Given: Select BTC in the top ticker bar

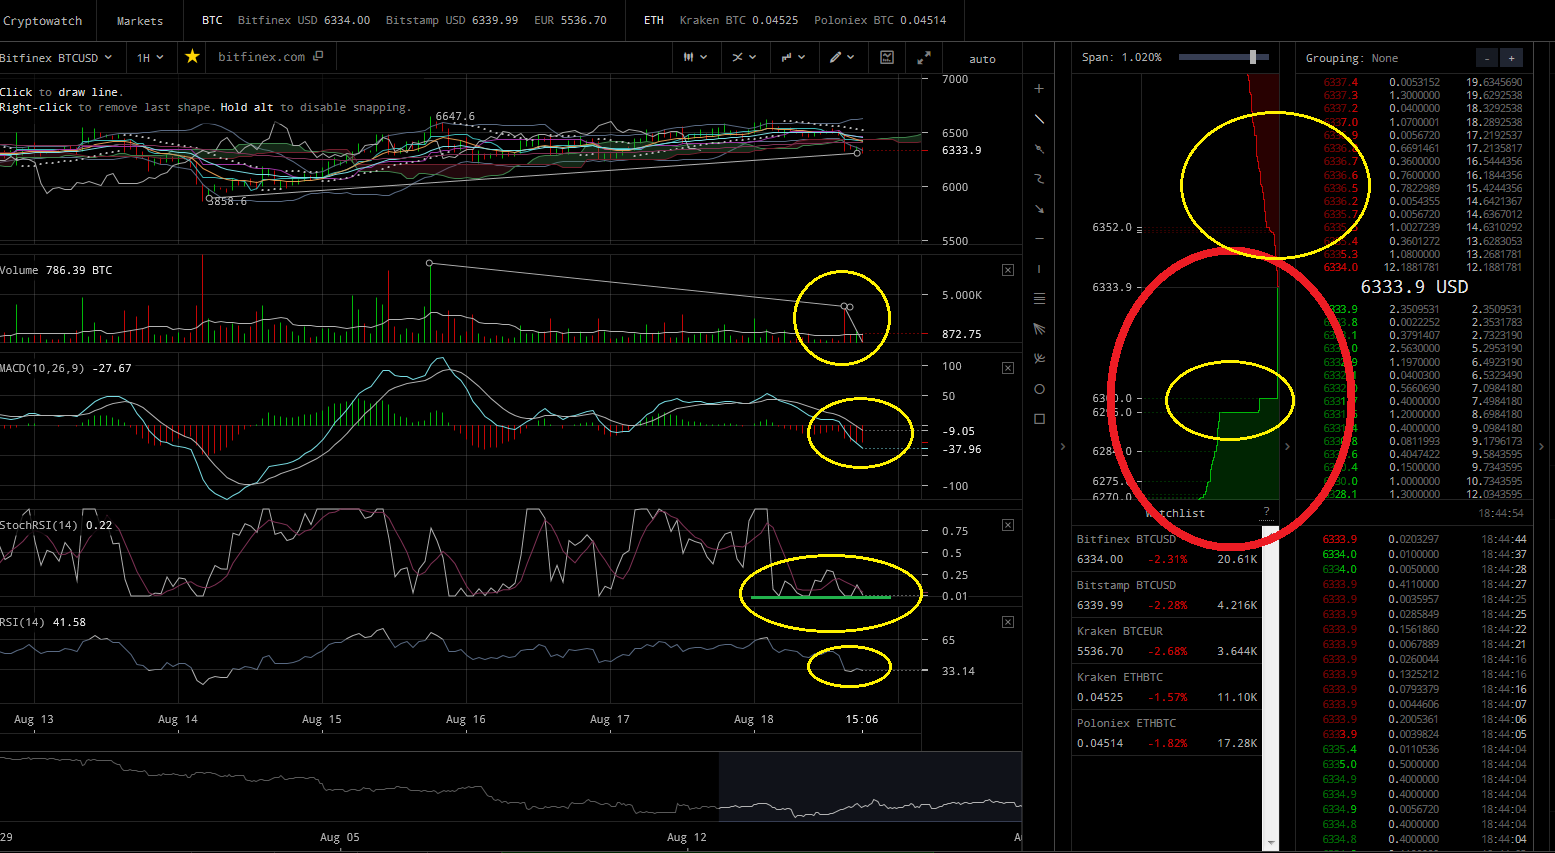Looking at the screenshot, I should click(212, 20).
